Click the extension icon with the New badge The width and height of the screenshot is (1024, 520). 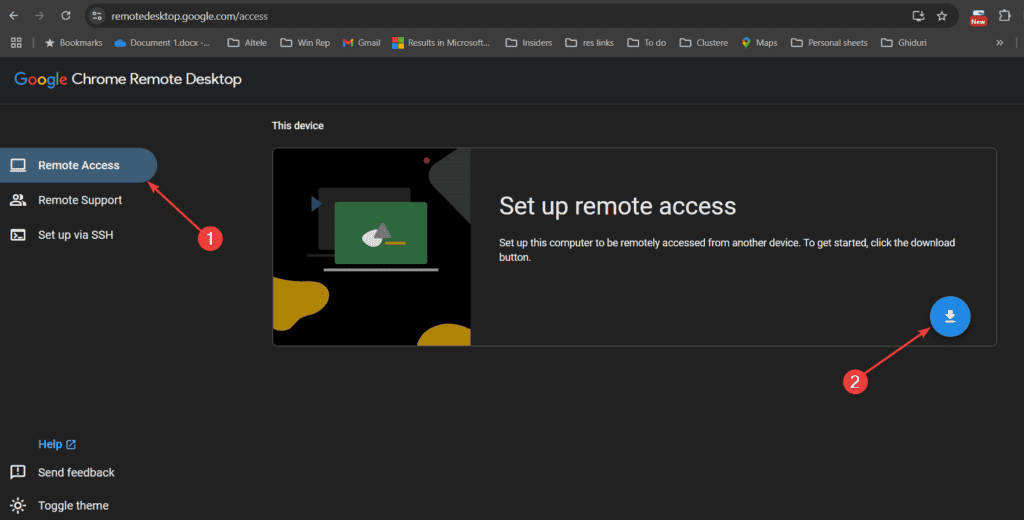(x=978, y=16)
